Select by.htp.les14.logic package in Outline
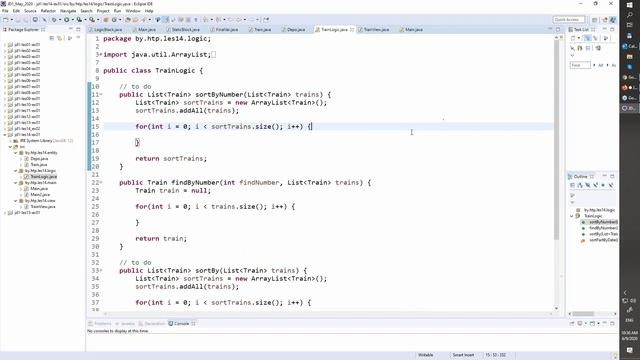Image resolution: width=640 pixels, height=360 pixels. (x=599, y=210)
